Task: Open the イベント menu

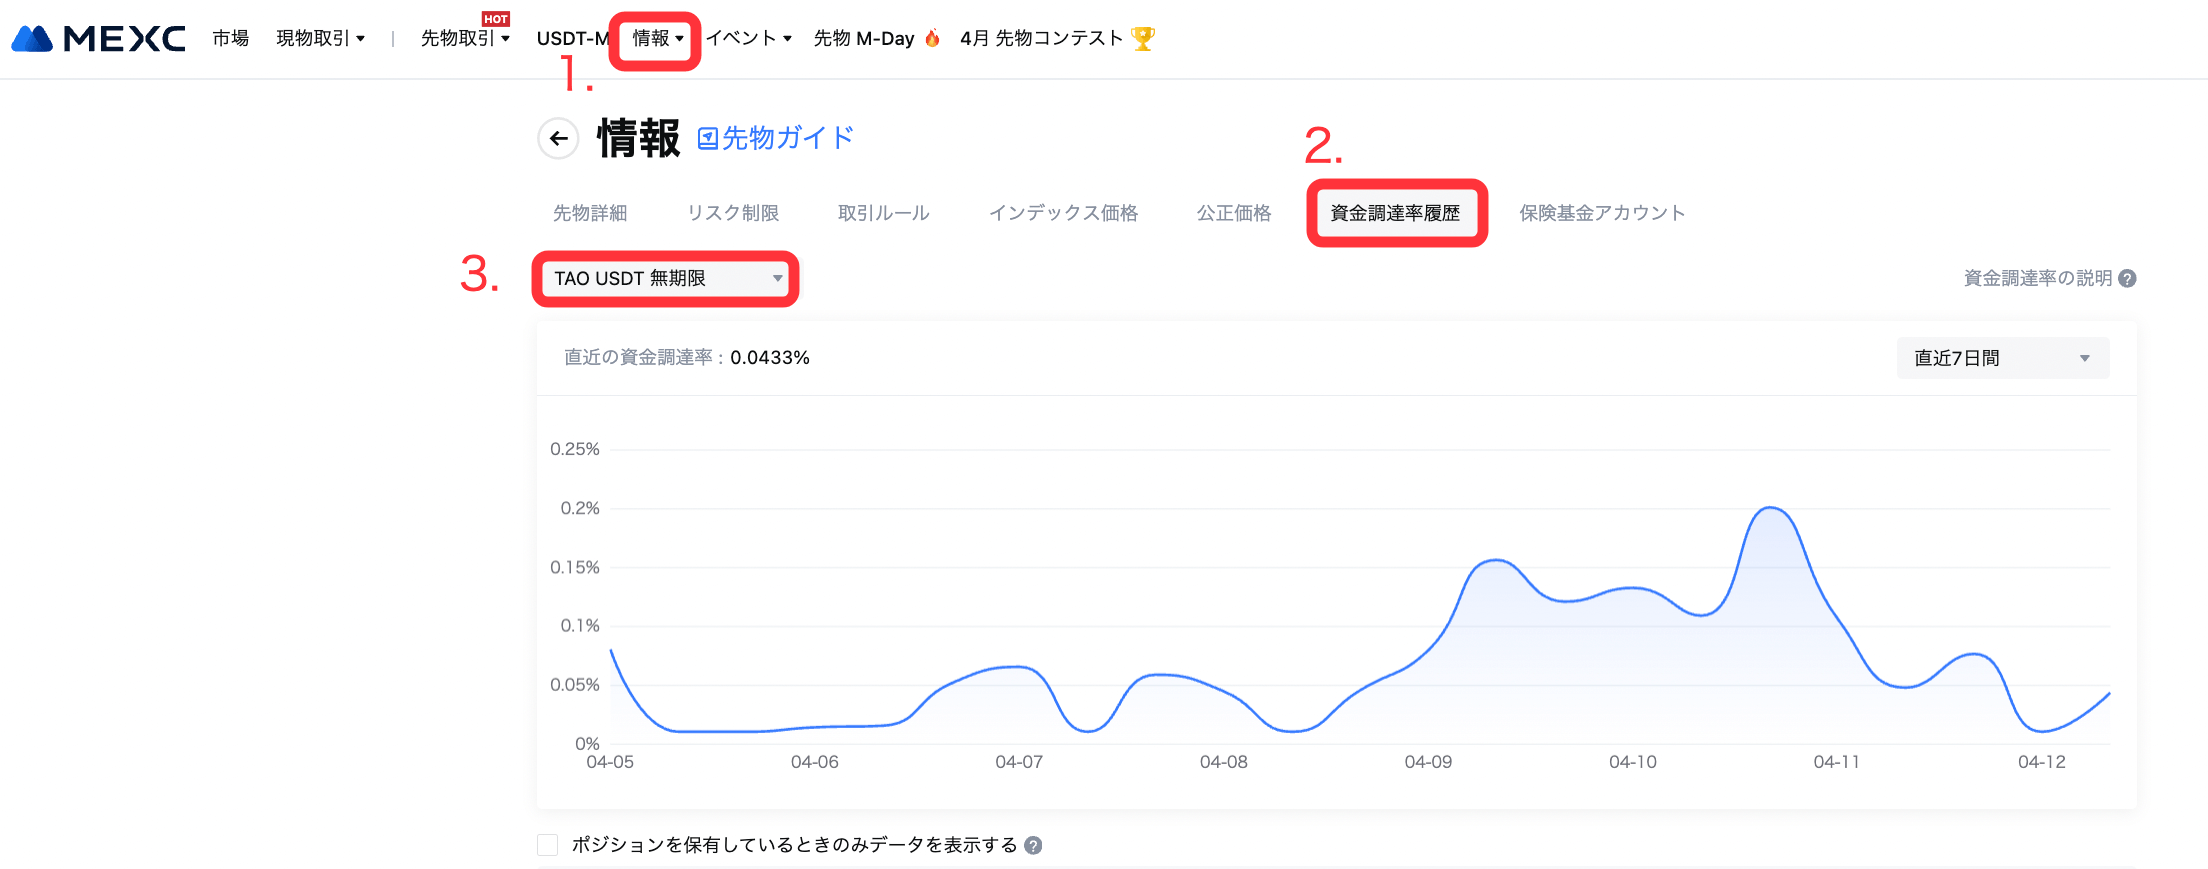Action: (748, 38)
